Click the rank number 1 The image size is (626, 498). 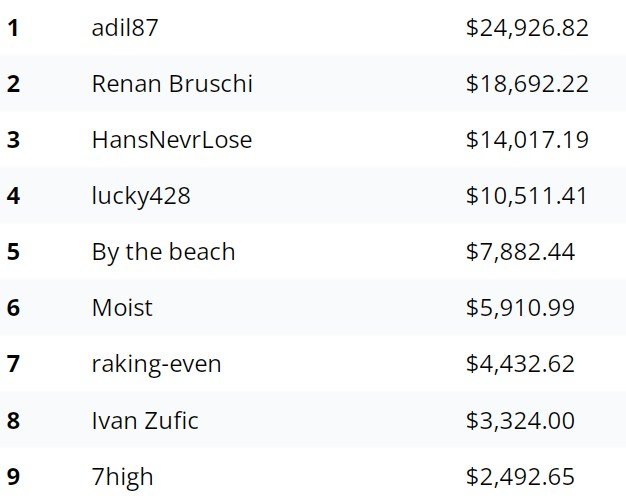pos(13,28)
